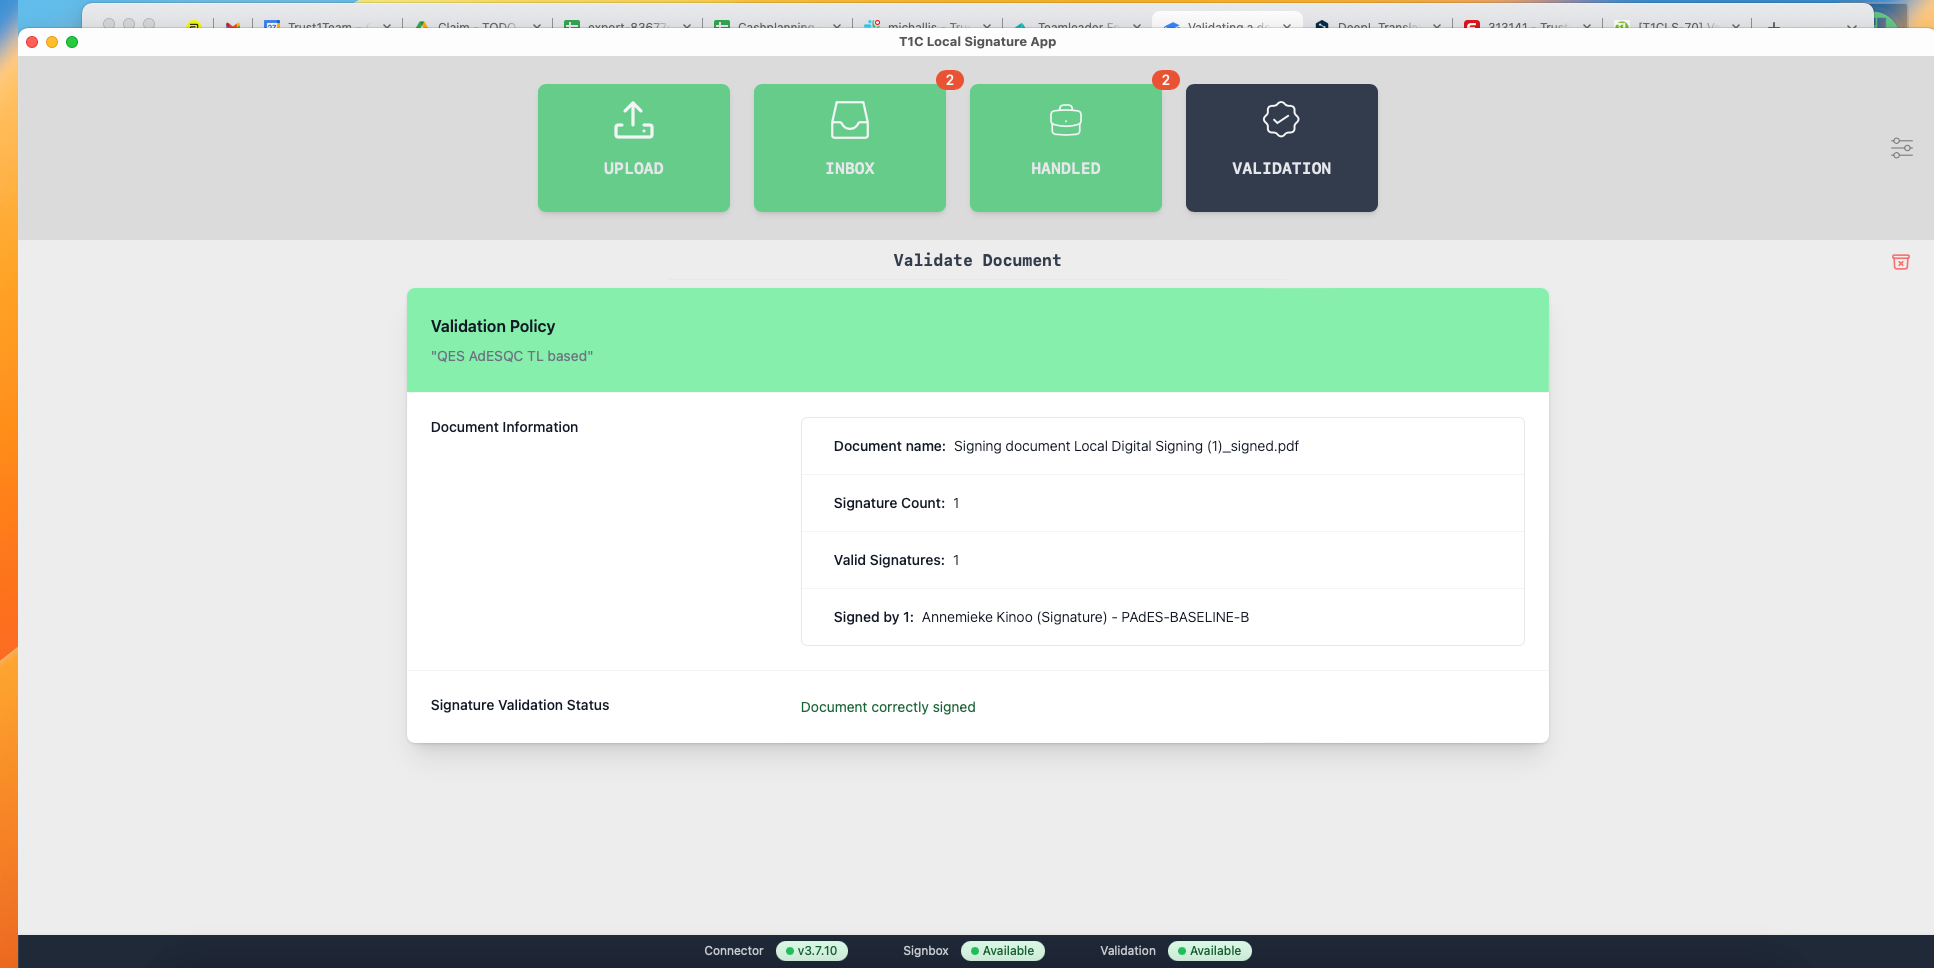Click the "Signed by 1: Annemieke Kinoo" row
The image size is (1934, 968).
click(1162, 617)
